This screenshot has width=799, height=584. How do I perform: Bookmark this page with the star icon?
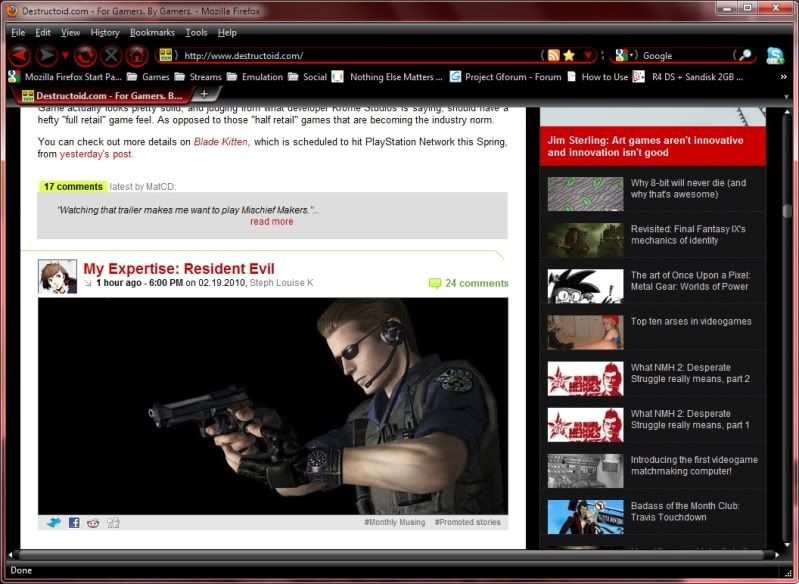(569, 56)
